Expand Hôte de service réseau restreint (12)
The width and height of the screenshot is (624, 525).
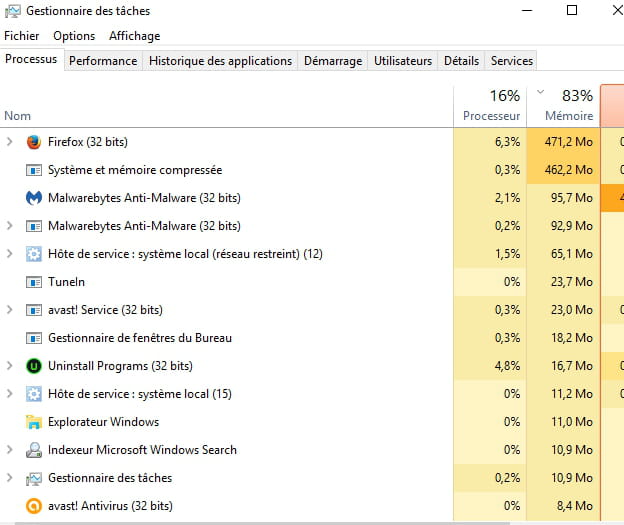click(x=10, y=254)
